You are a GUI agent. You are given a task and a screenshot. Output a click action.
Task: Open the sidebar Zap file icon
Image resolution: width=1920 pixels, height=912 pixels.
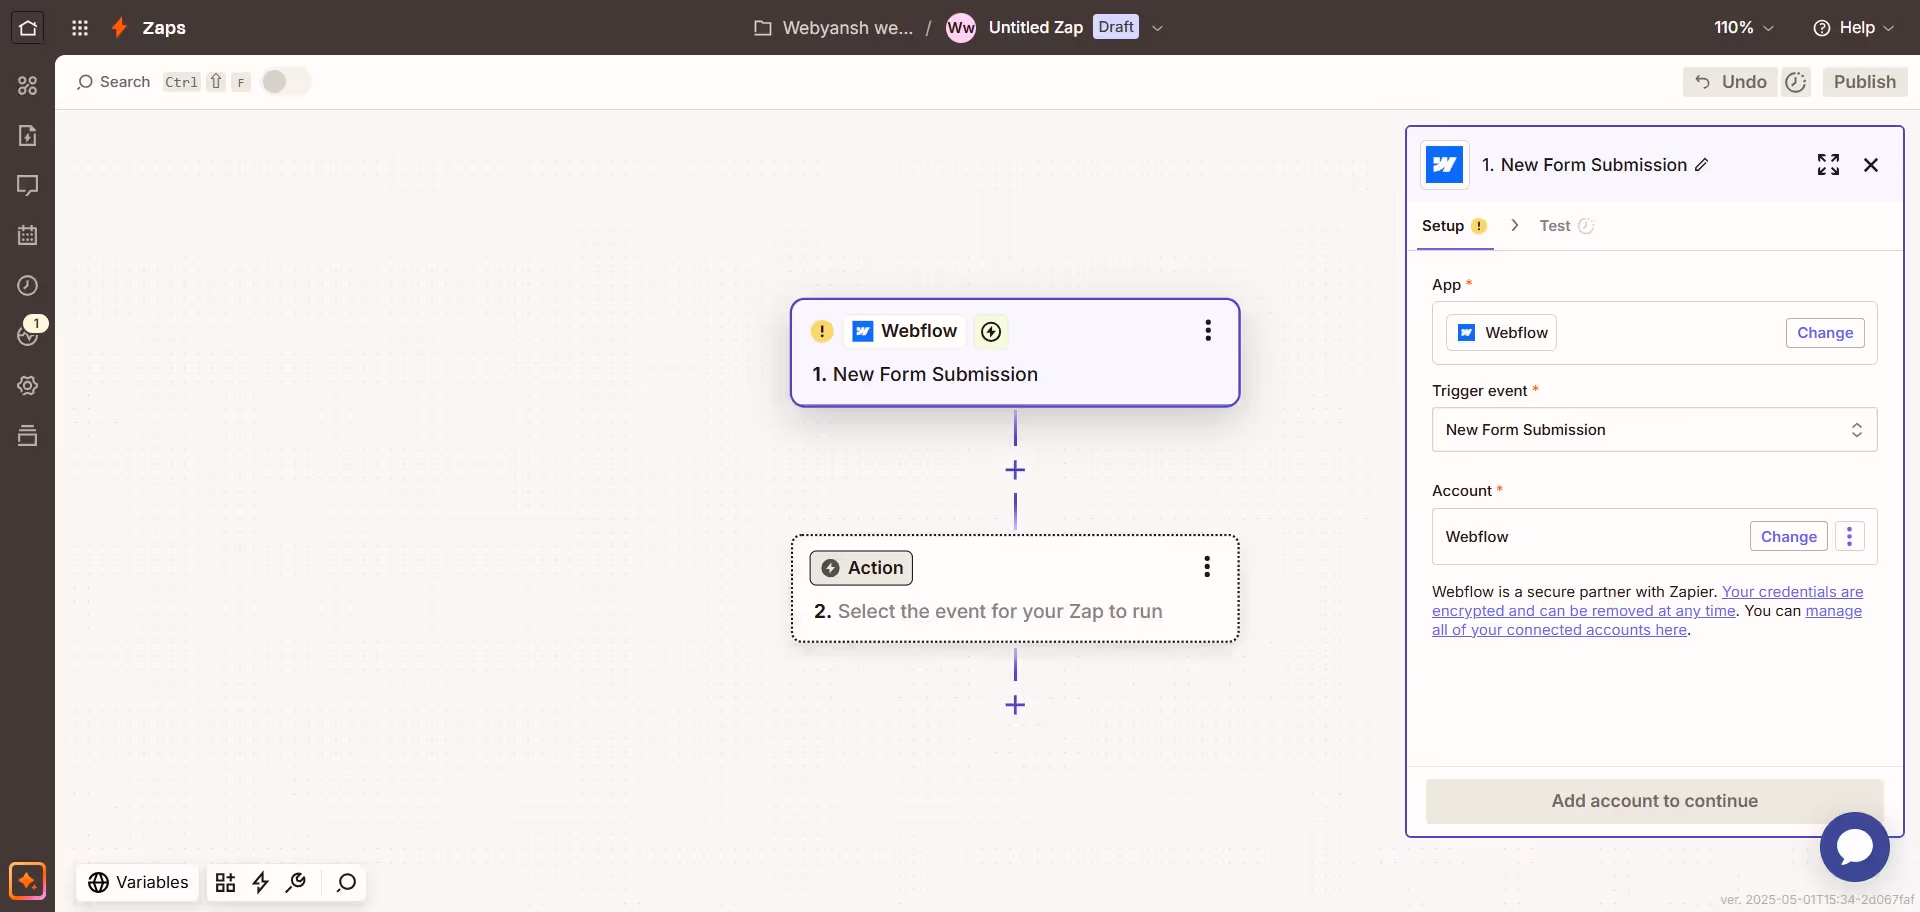tap(28, 136)
